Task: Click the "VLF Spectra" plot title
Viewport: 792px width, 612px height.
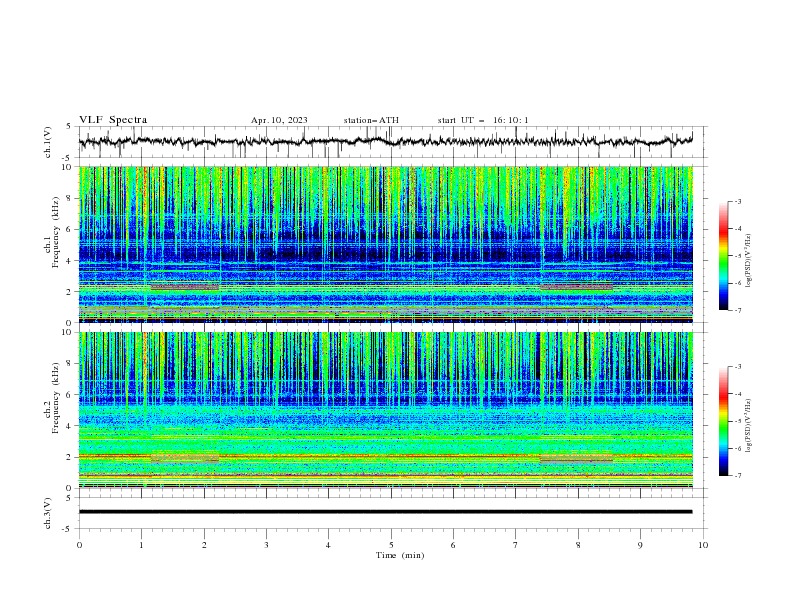Action: pos(113,120)
